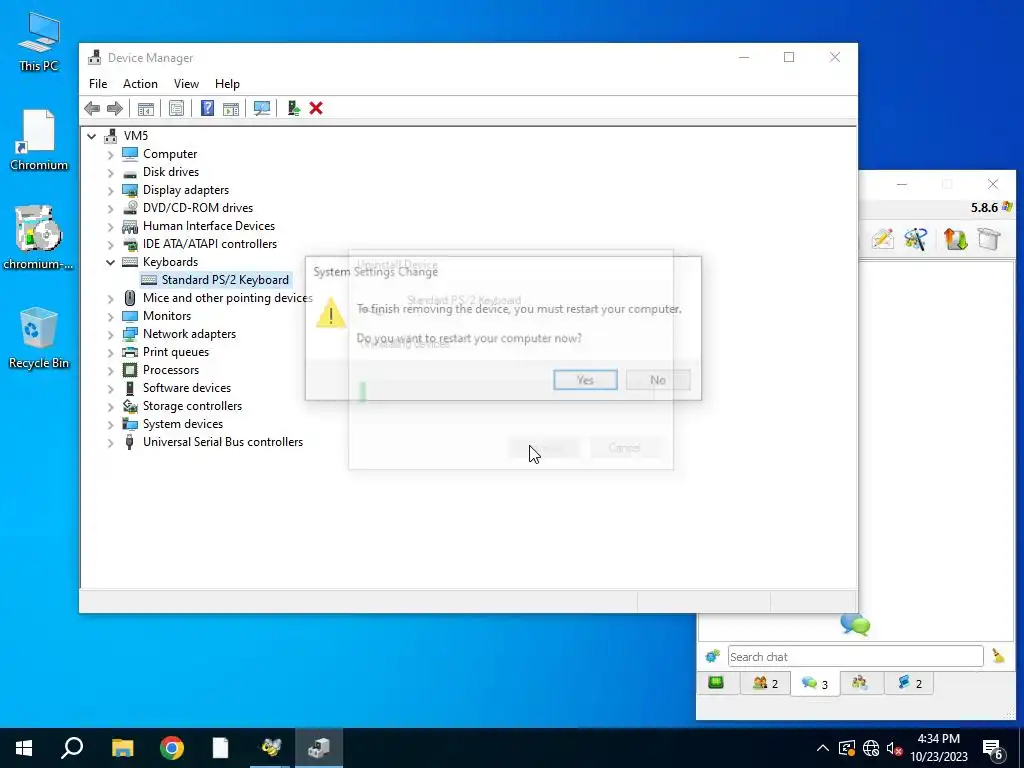Show hidden system tray icons
Viewport: 1024px width, 768px height.
(823, 748)
